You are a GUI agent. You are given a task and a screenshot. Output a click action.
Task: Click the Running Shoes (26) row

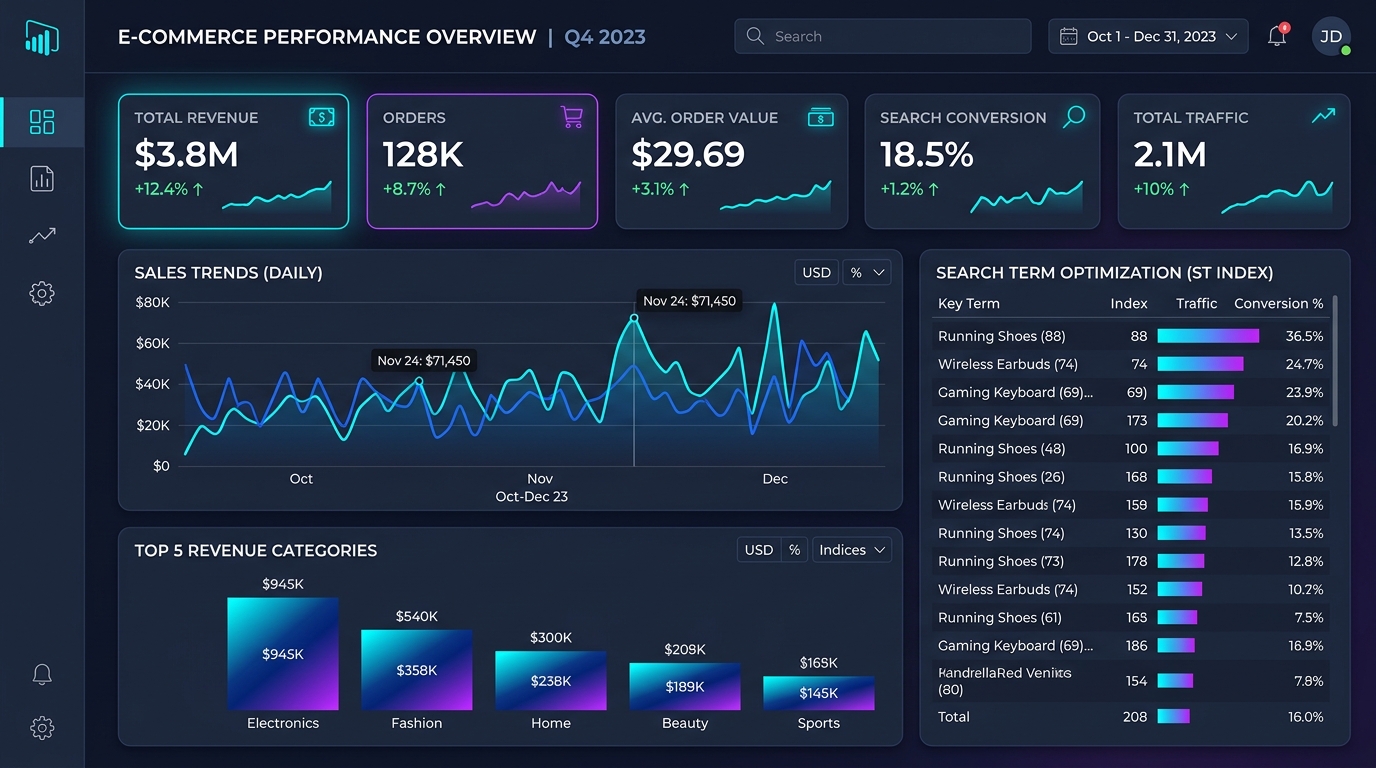[x=1131, y=476]
